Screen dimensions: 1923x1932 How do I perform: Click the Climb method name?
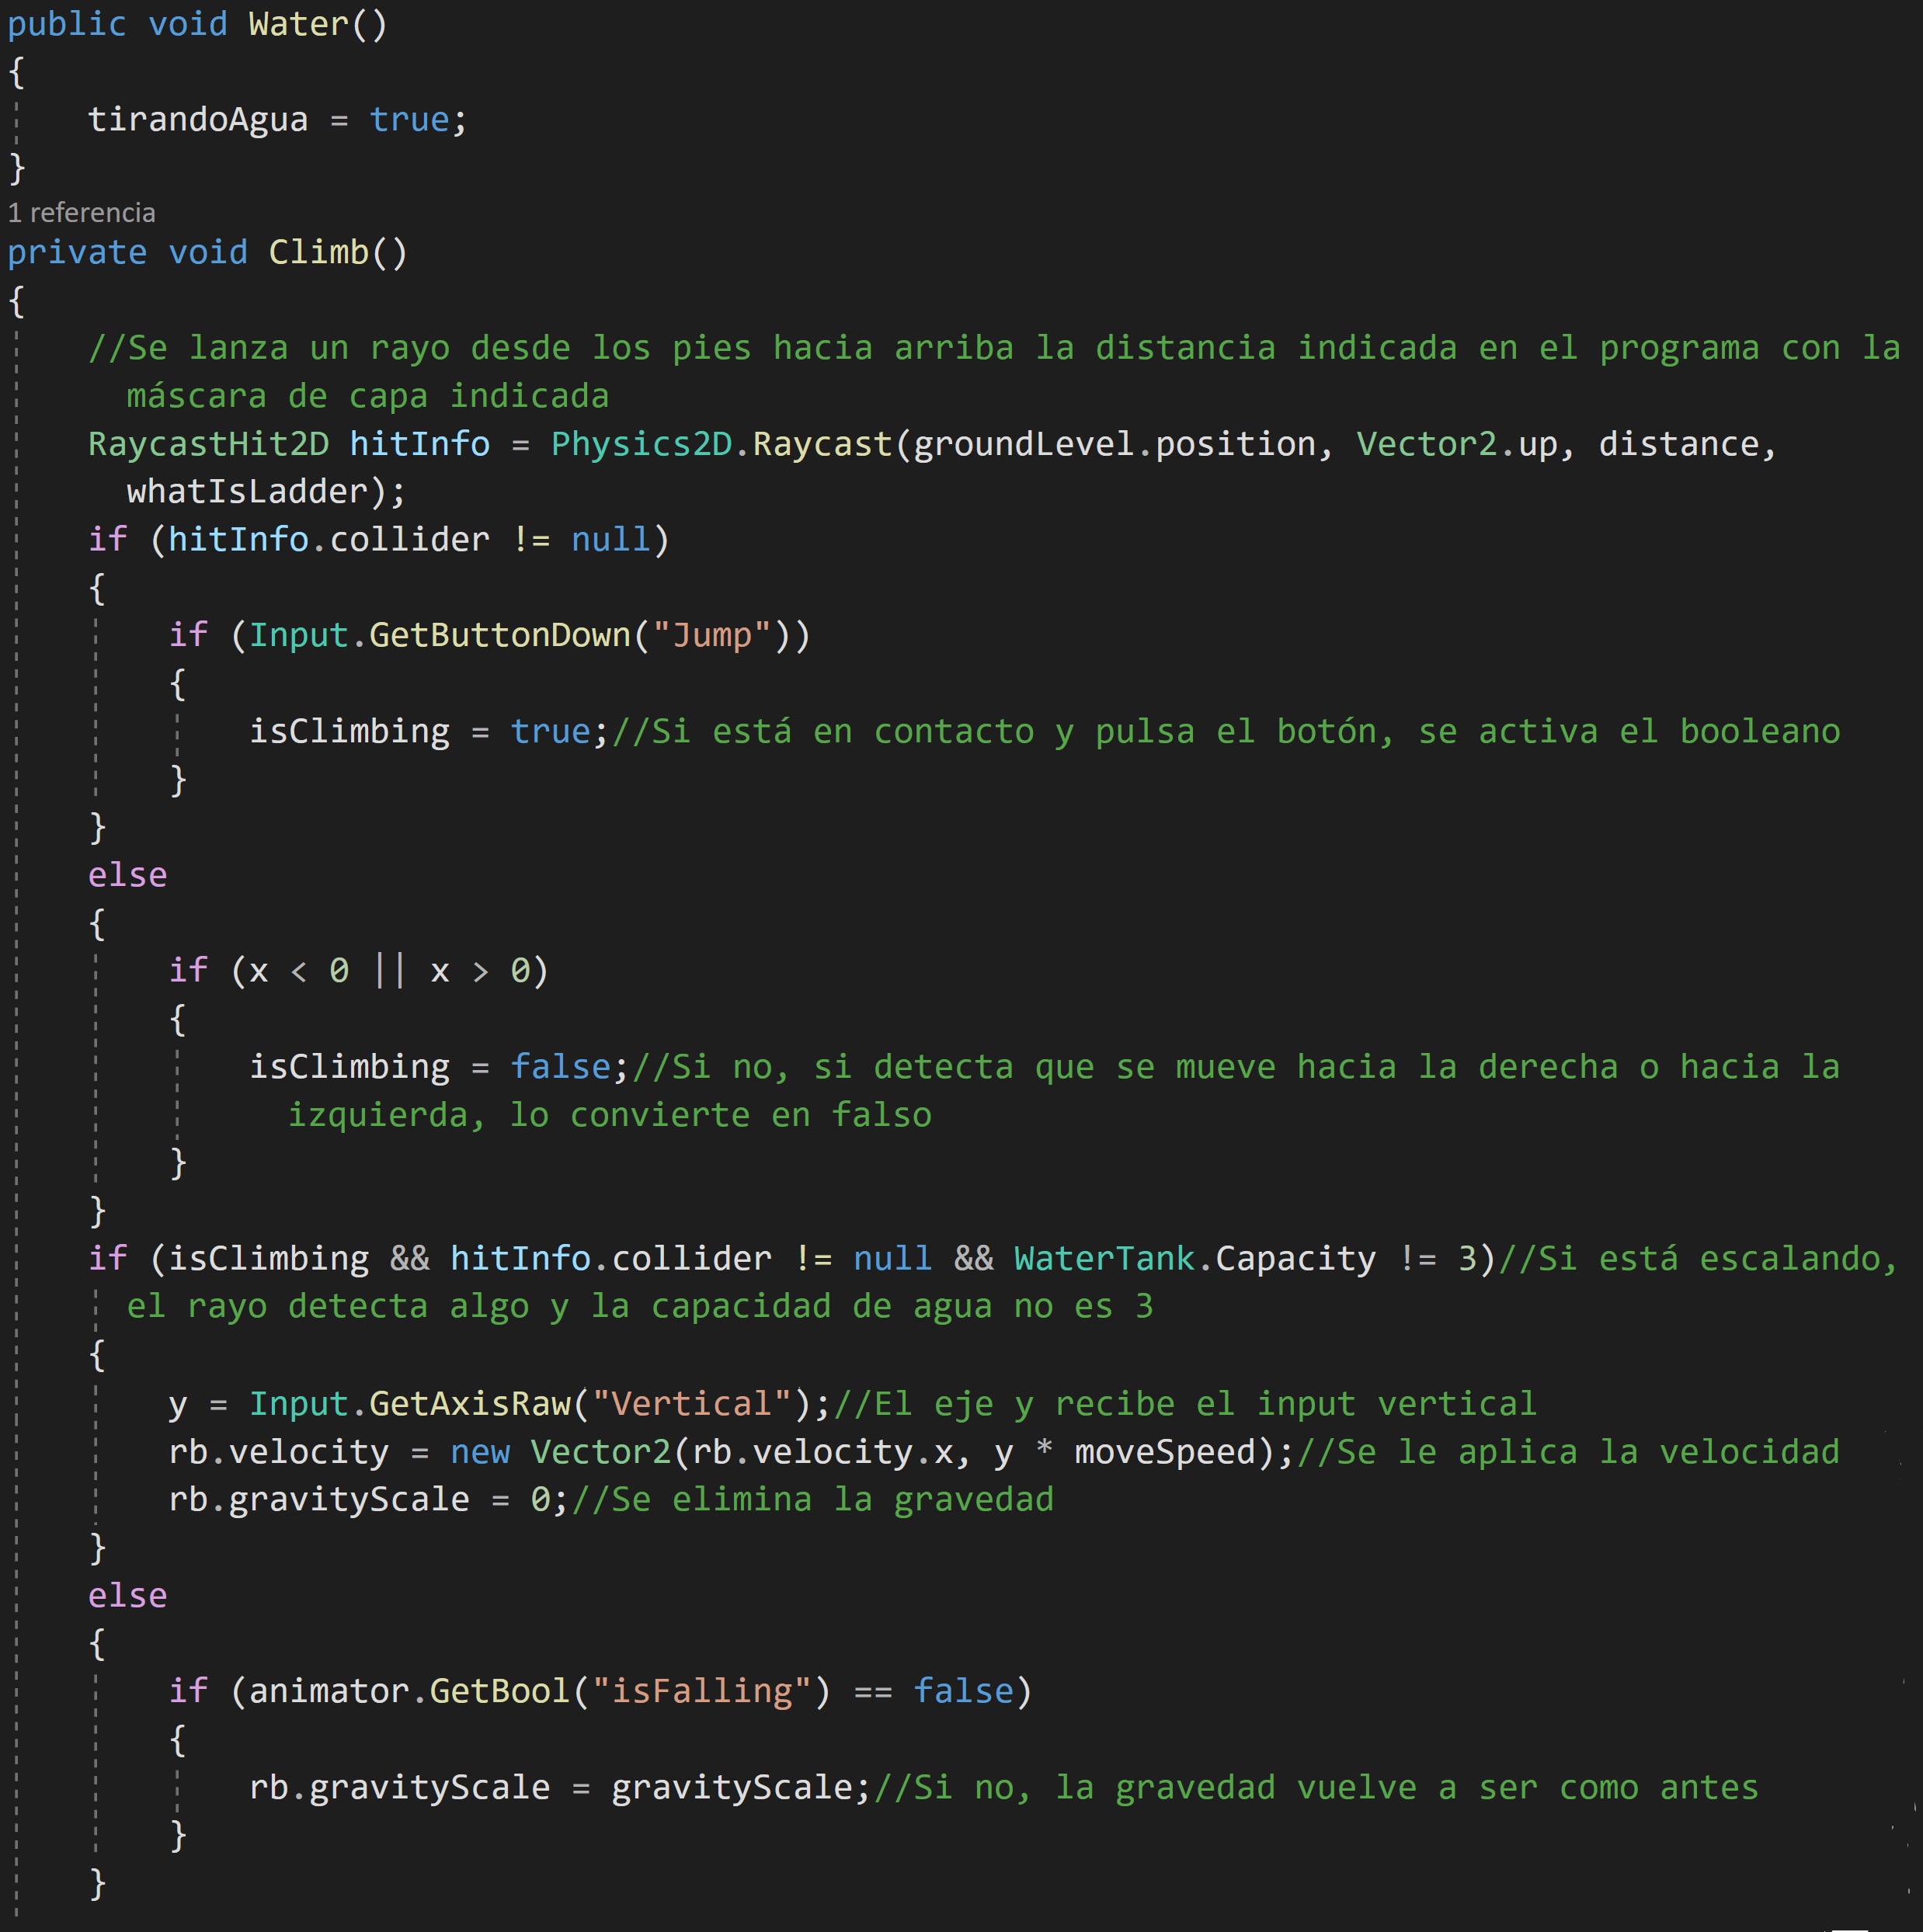point(318,252)
